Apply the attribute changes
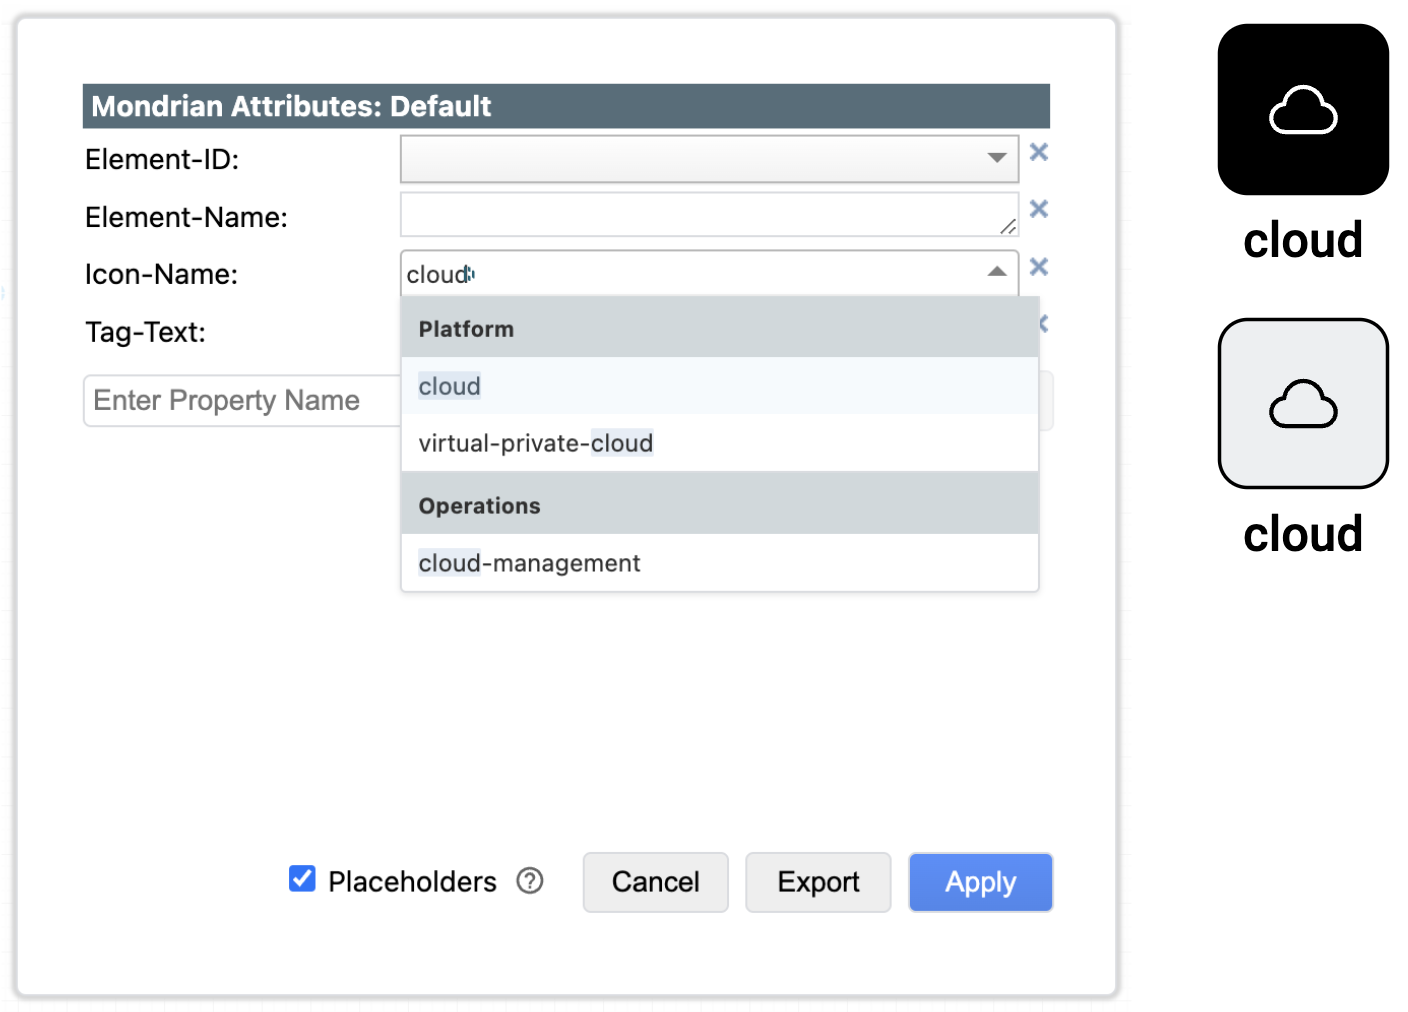The image size is (1408, 1012). (980, 882)
